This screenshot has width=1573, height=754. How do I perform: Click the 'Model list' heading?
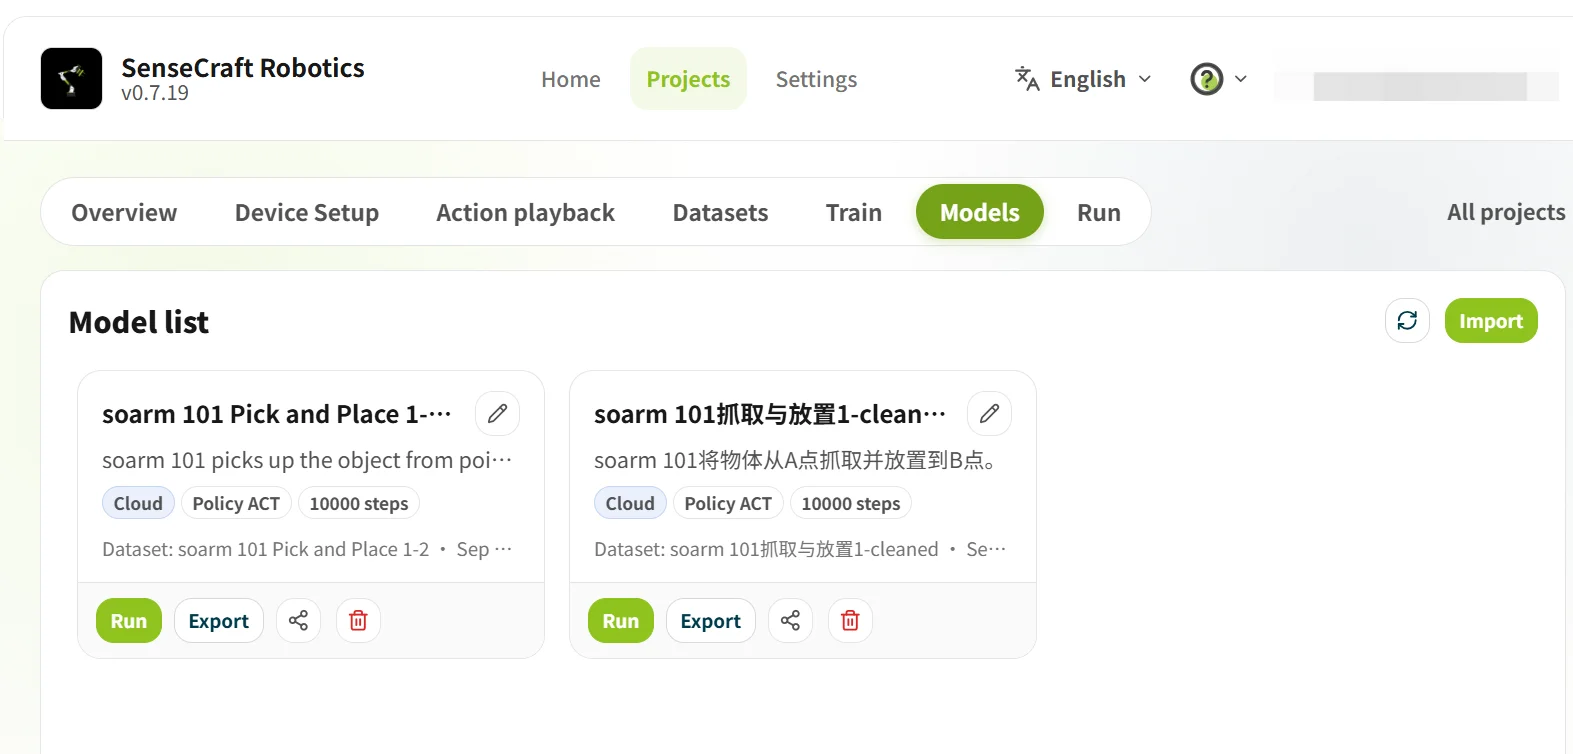(139, 322)
